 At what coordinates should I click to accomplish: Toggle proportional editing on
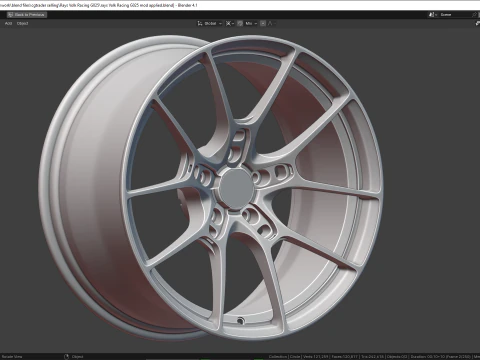point(263,23)
